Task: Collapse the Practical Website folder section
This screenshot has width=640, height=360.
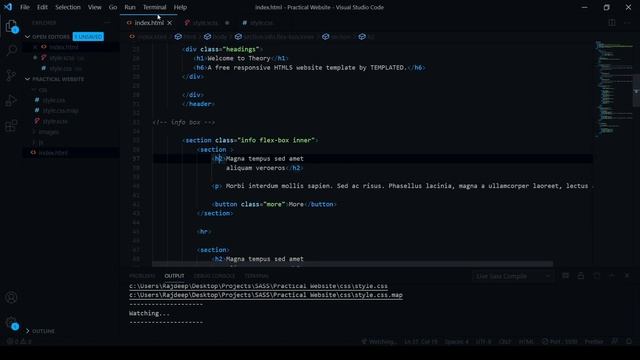Action: [x=27, y=79]
